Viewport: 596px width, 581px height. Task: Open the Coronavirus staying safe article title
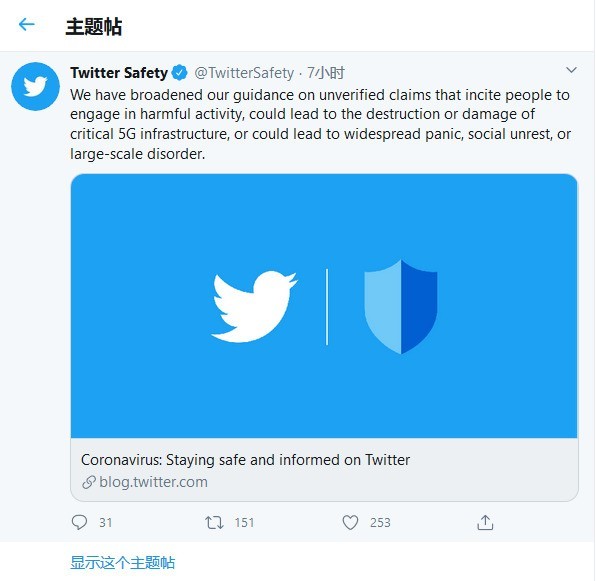click(246, 460)
